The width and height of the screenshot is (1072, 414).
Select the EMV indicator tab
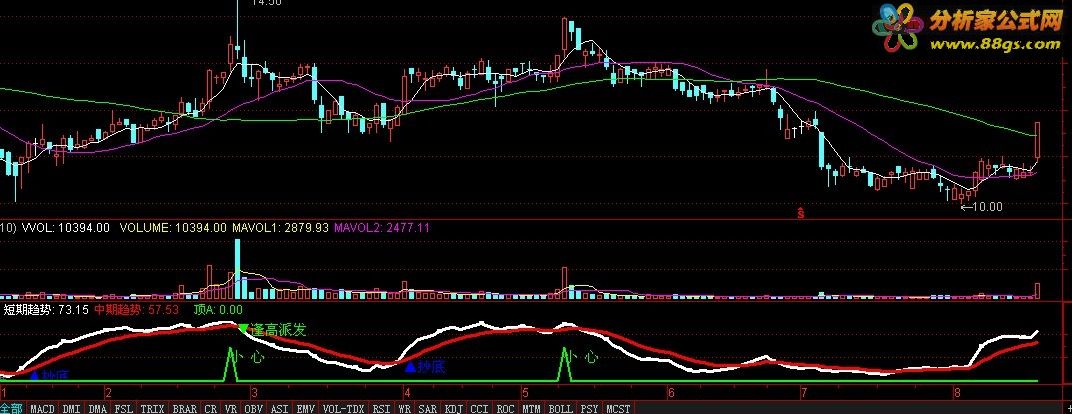click(306, 409)
